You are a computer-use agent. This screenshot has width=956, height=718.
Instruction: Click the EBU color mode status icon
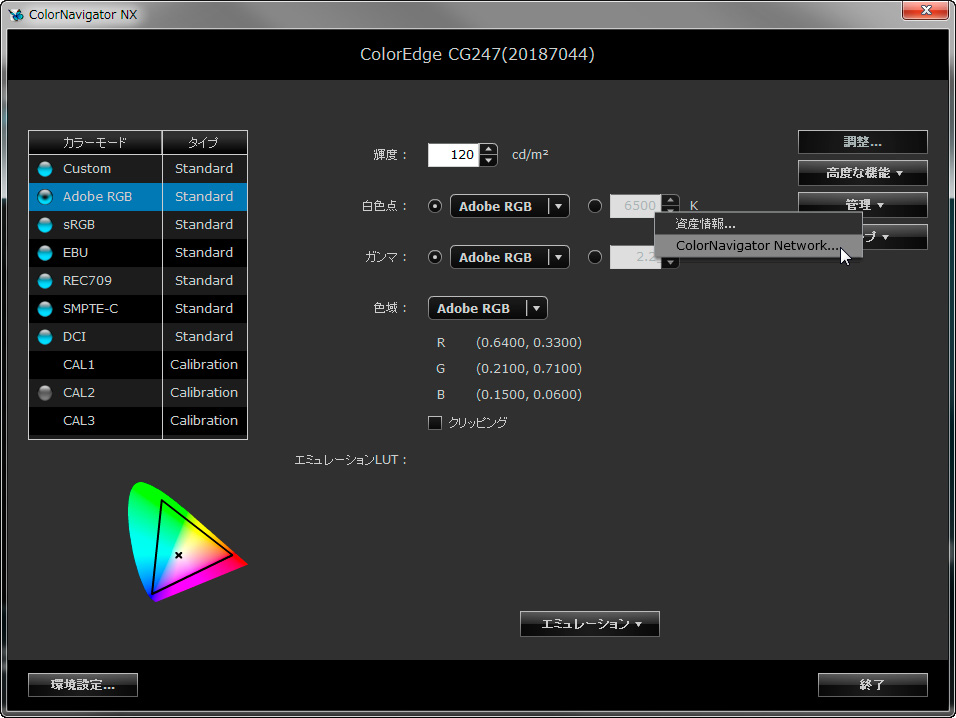pyautogui.click(x=45, y=253)
